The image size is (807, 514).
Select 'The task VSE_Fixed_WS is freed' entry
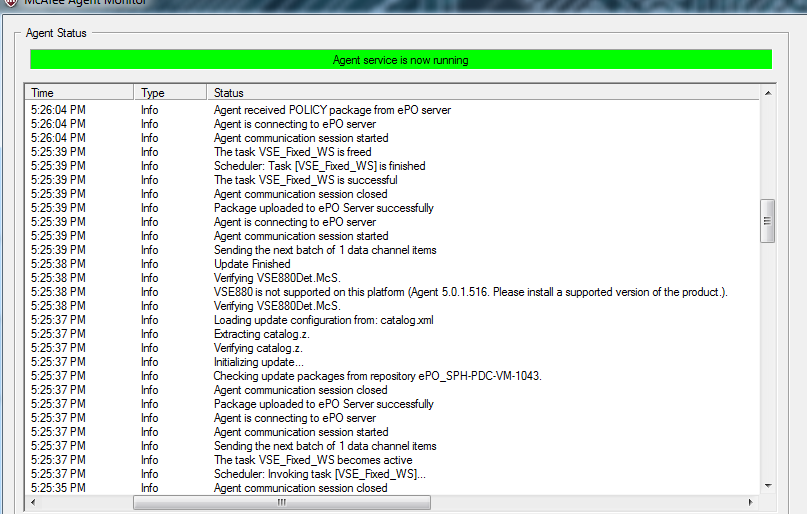tap(292, 152)
